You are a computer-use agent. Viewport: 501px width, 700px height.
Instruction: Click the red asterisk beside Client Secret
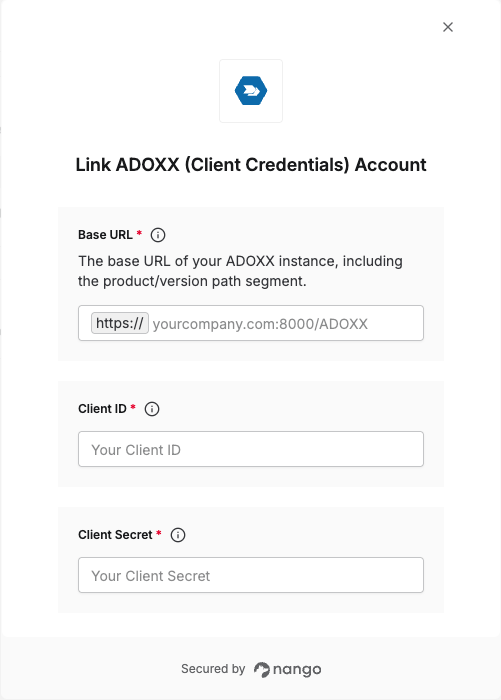coord(159,533)
